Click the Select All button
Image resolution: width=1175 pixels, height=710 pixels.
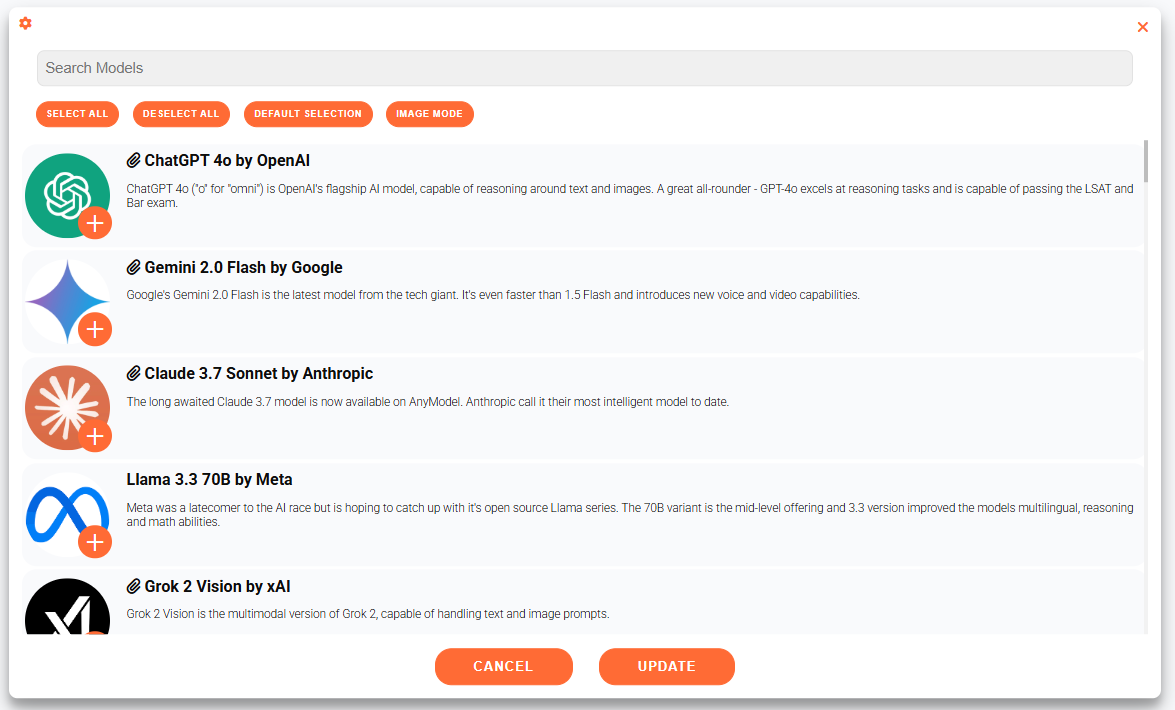pos(77,114)
